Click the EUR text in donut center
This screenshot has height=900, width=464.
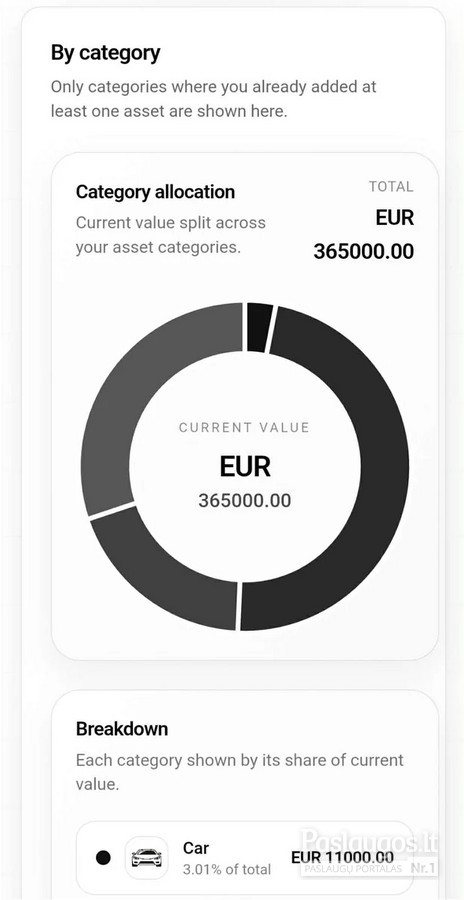[x=245, y=467]
